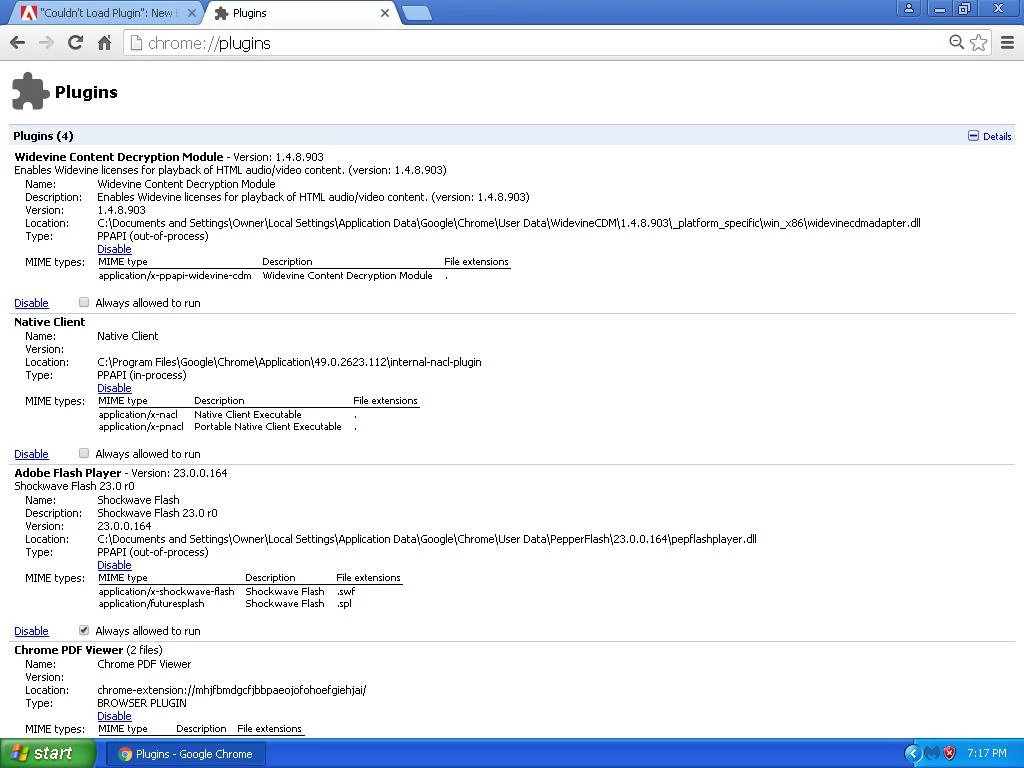Click the chrome://plugins address bar
Image resolution: width=1024 pixels, height=768 pixels.
pos(536,43)
